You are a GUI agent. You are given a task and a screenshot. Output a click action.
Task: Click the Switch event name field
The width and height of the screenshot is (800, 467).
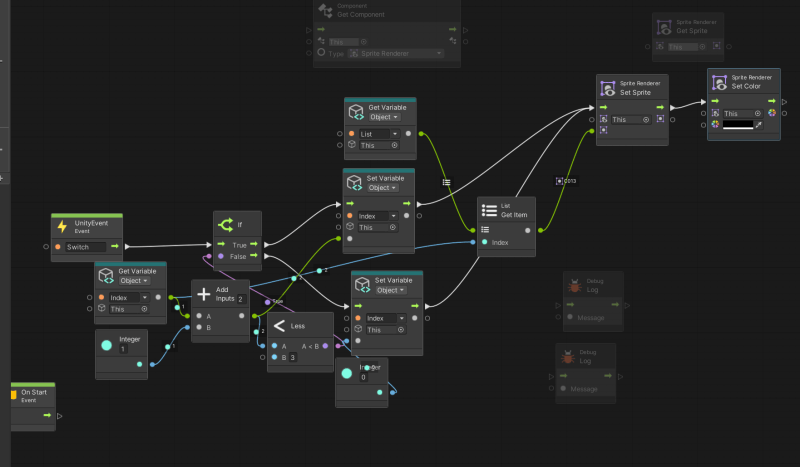[85, 247]
